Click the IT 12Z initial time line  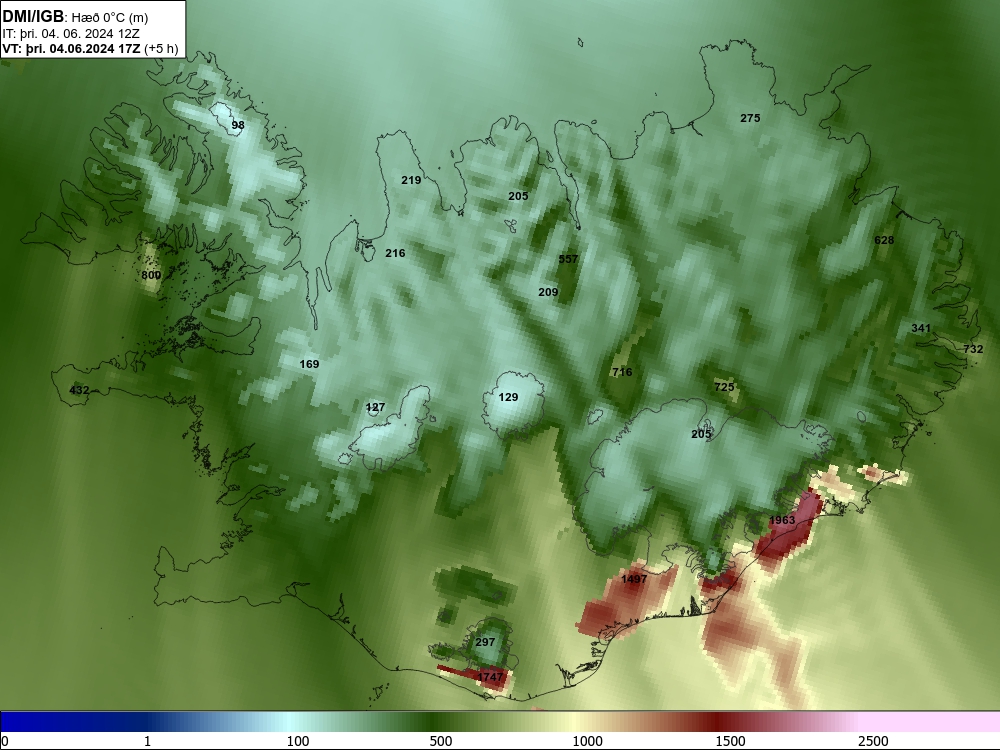coord(71,33)
